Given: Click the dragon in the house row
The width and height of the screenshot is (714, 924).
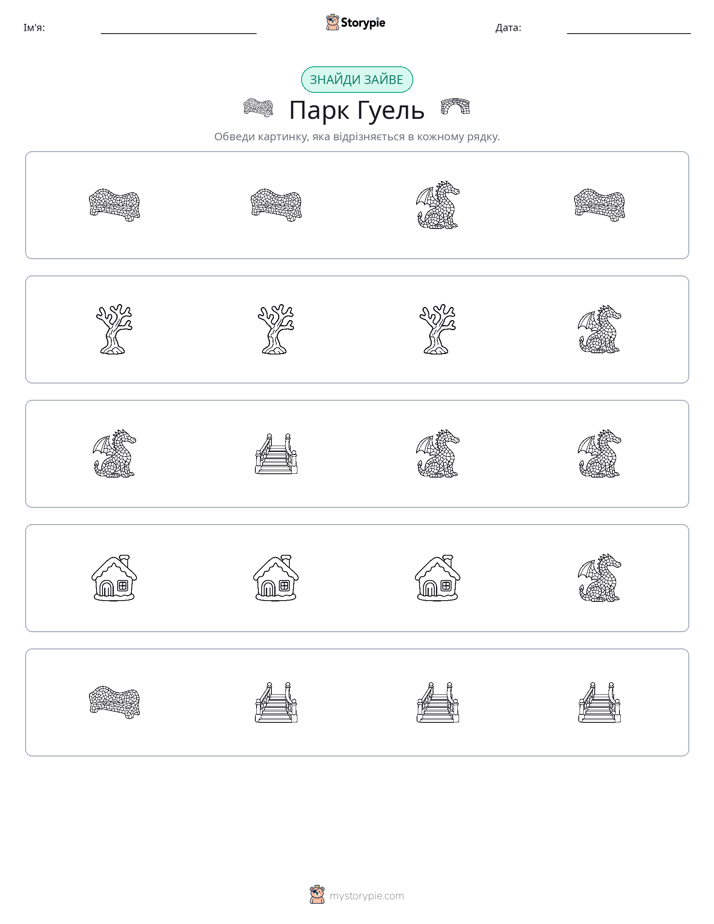Looking at the screenshot, I should pos(599,578).
